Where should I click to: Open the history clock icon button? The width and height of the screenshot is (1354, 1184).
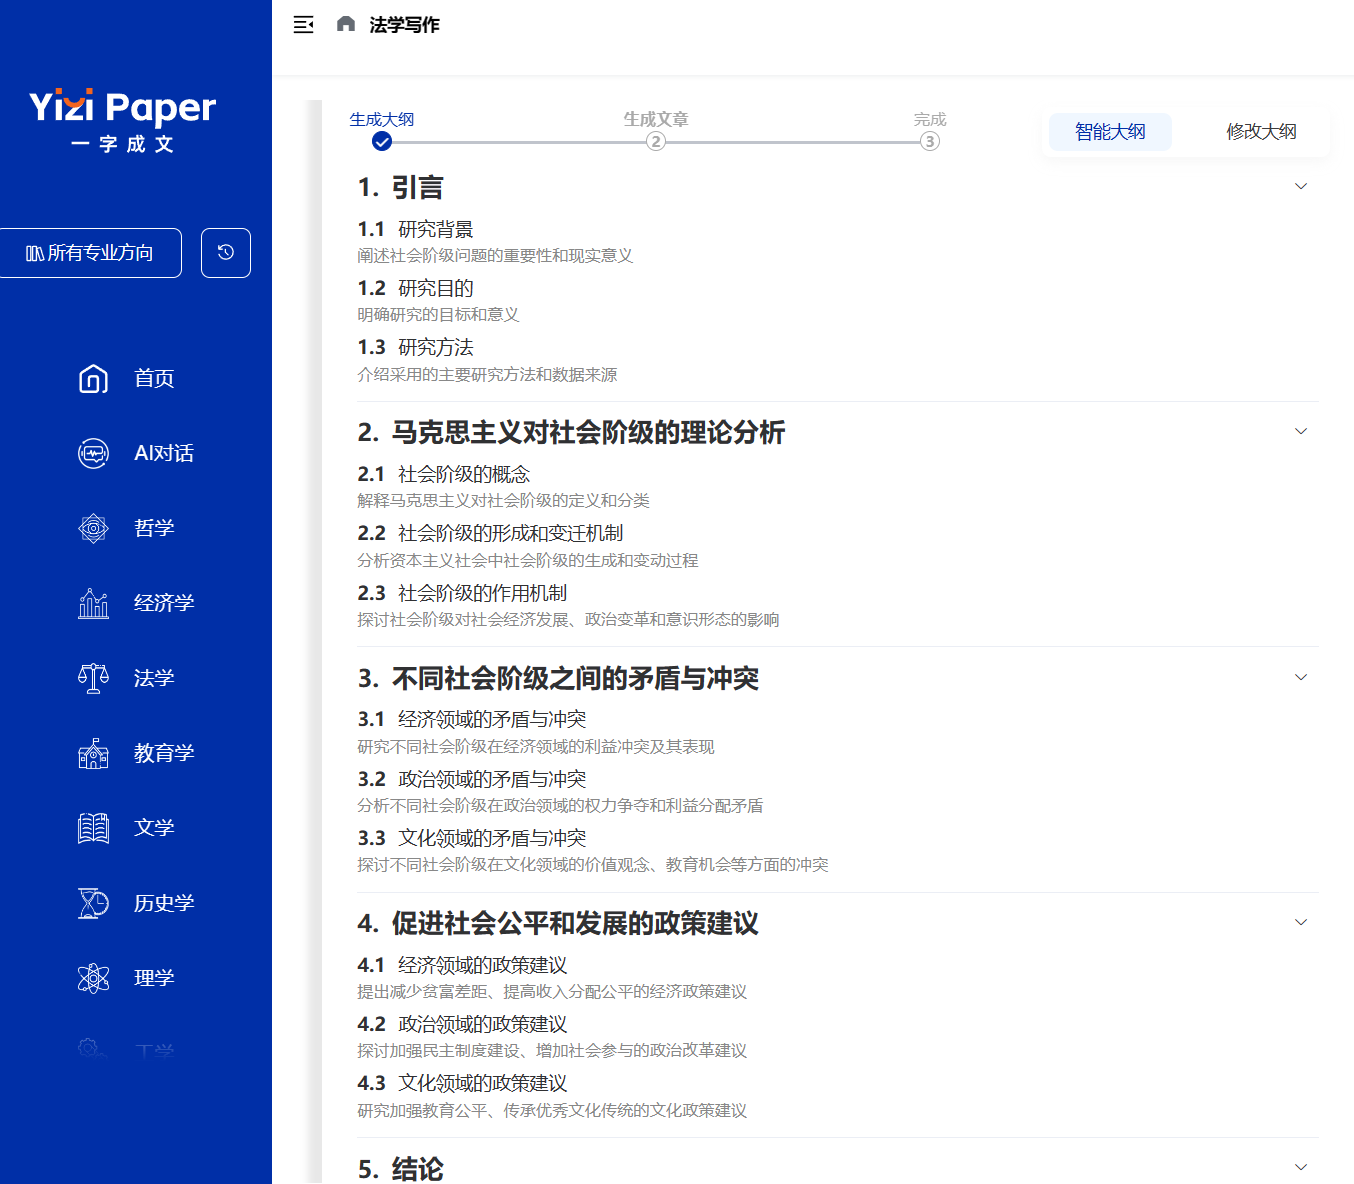click(x=226, y=253)
